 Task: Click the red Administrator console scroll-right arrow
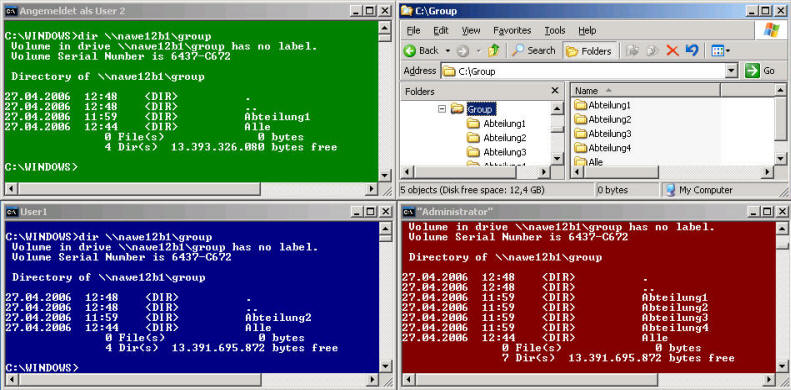[x=769, y=380]
